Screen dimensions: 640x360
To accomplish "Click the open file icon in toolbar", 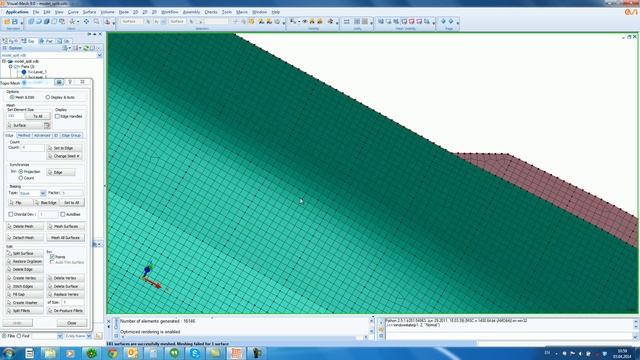I will [7, 21].
